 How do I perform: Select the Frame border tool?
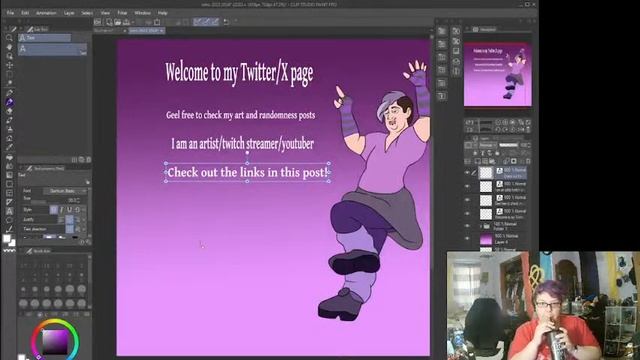pyautogui.click(x=9, y=193)
